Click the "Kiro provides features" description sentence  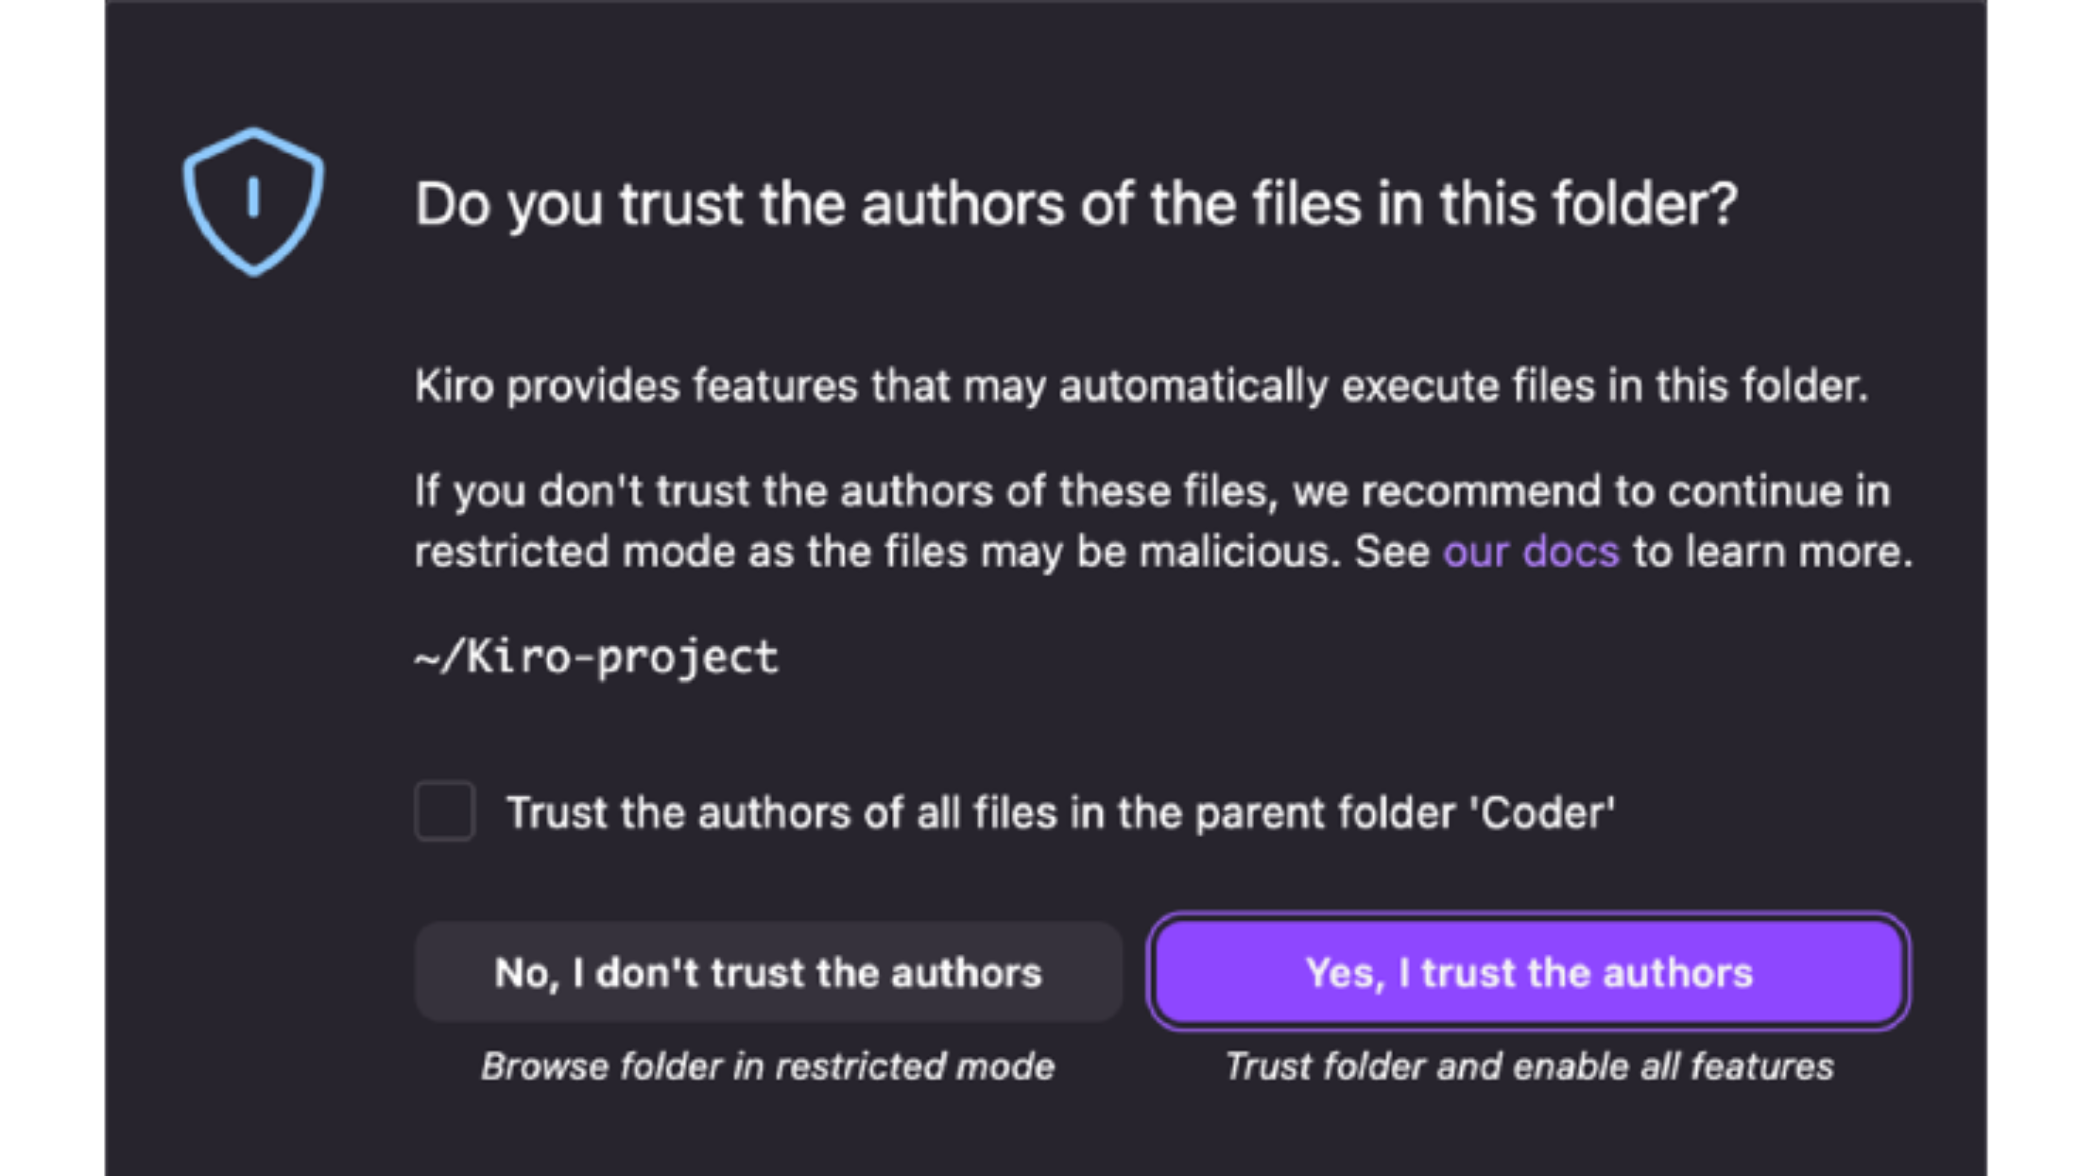pyautogui.click(x=1140, y=386)
